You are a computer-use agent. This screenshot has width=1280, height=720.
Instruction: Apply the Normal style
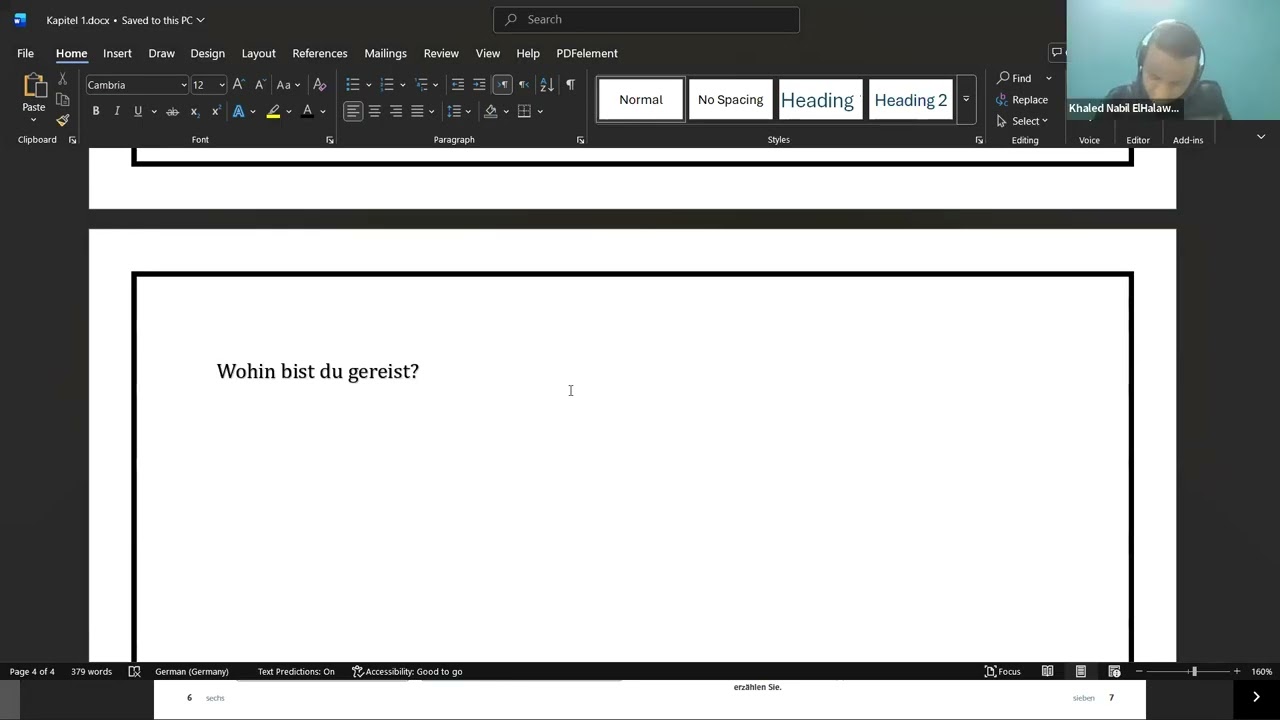click(x=641, y=99)
